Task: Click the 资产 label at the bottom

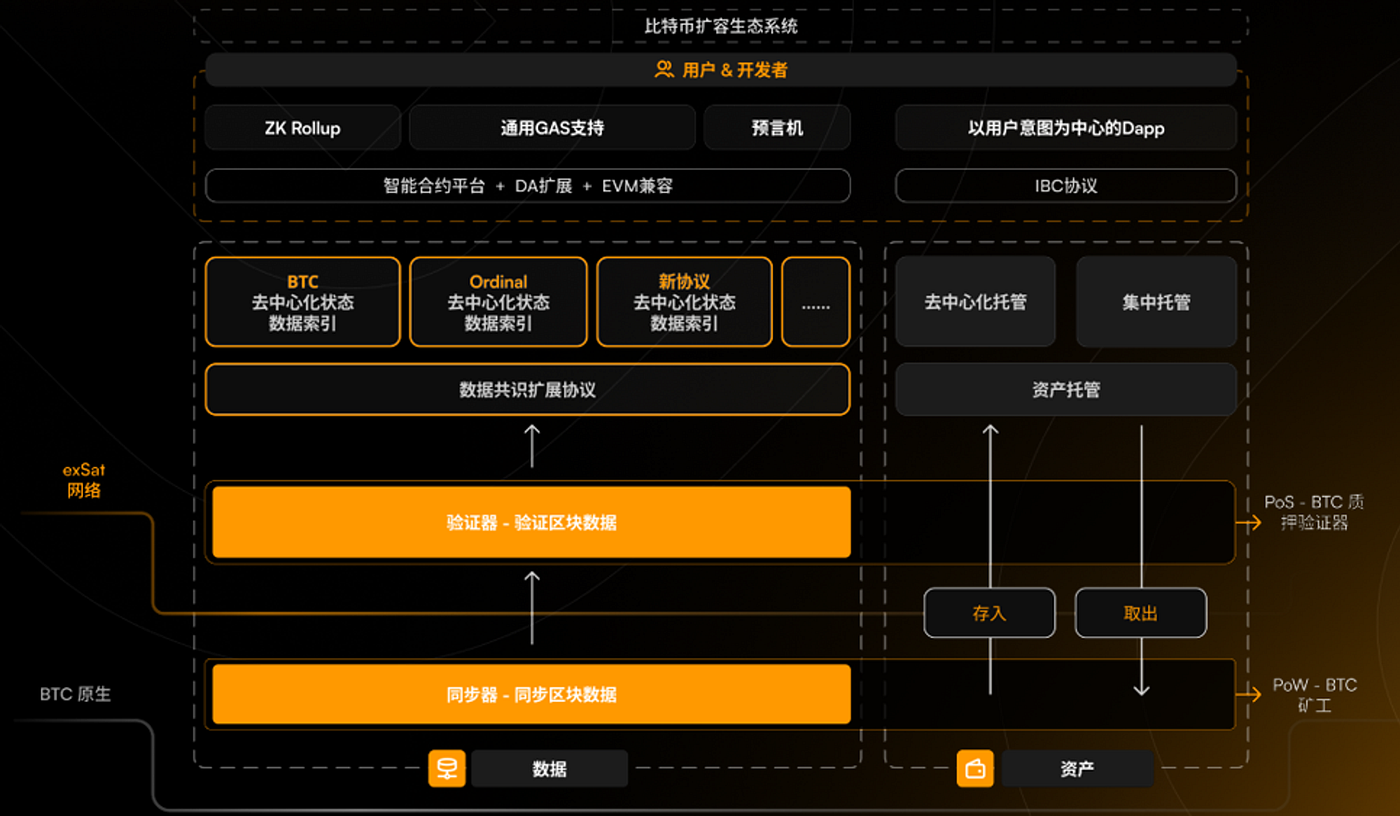Action: tap(1077, 769)
